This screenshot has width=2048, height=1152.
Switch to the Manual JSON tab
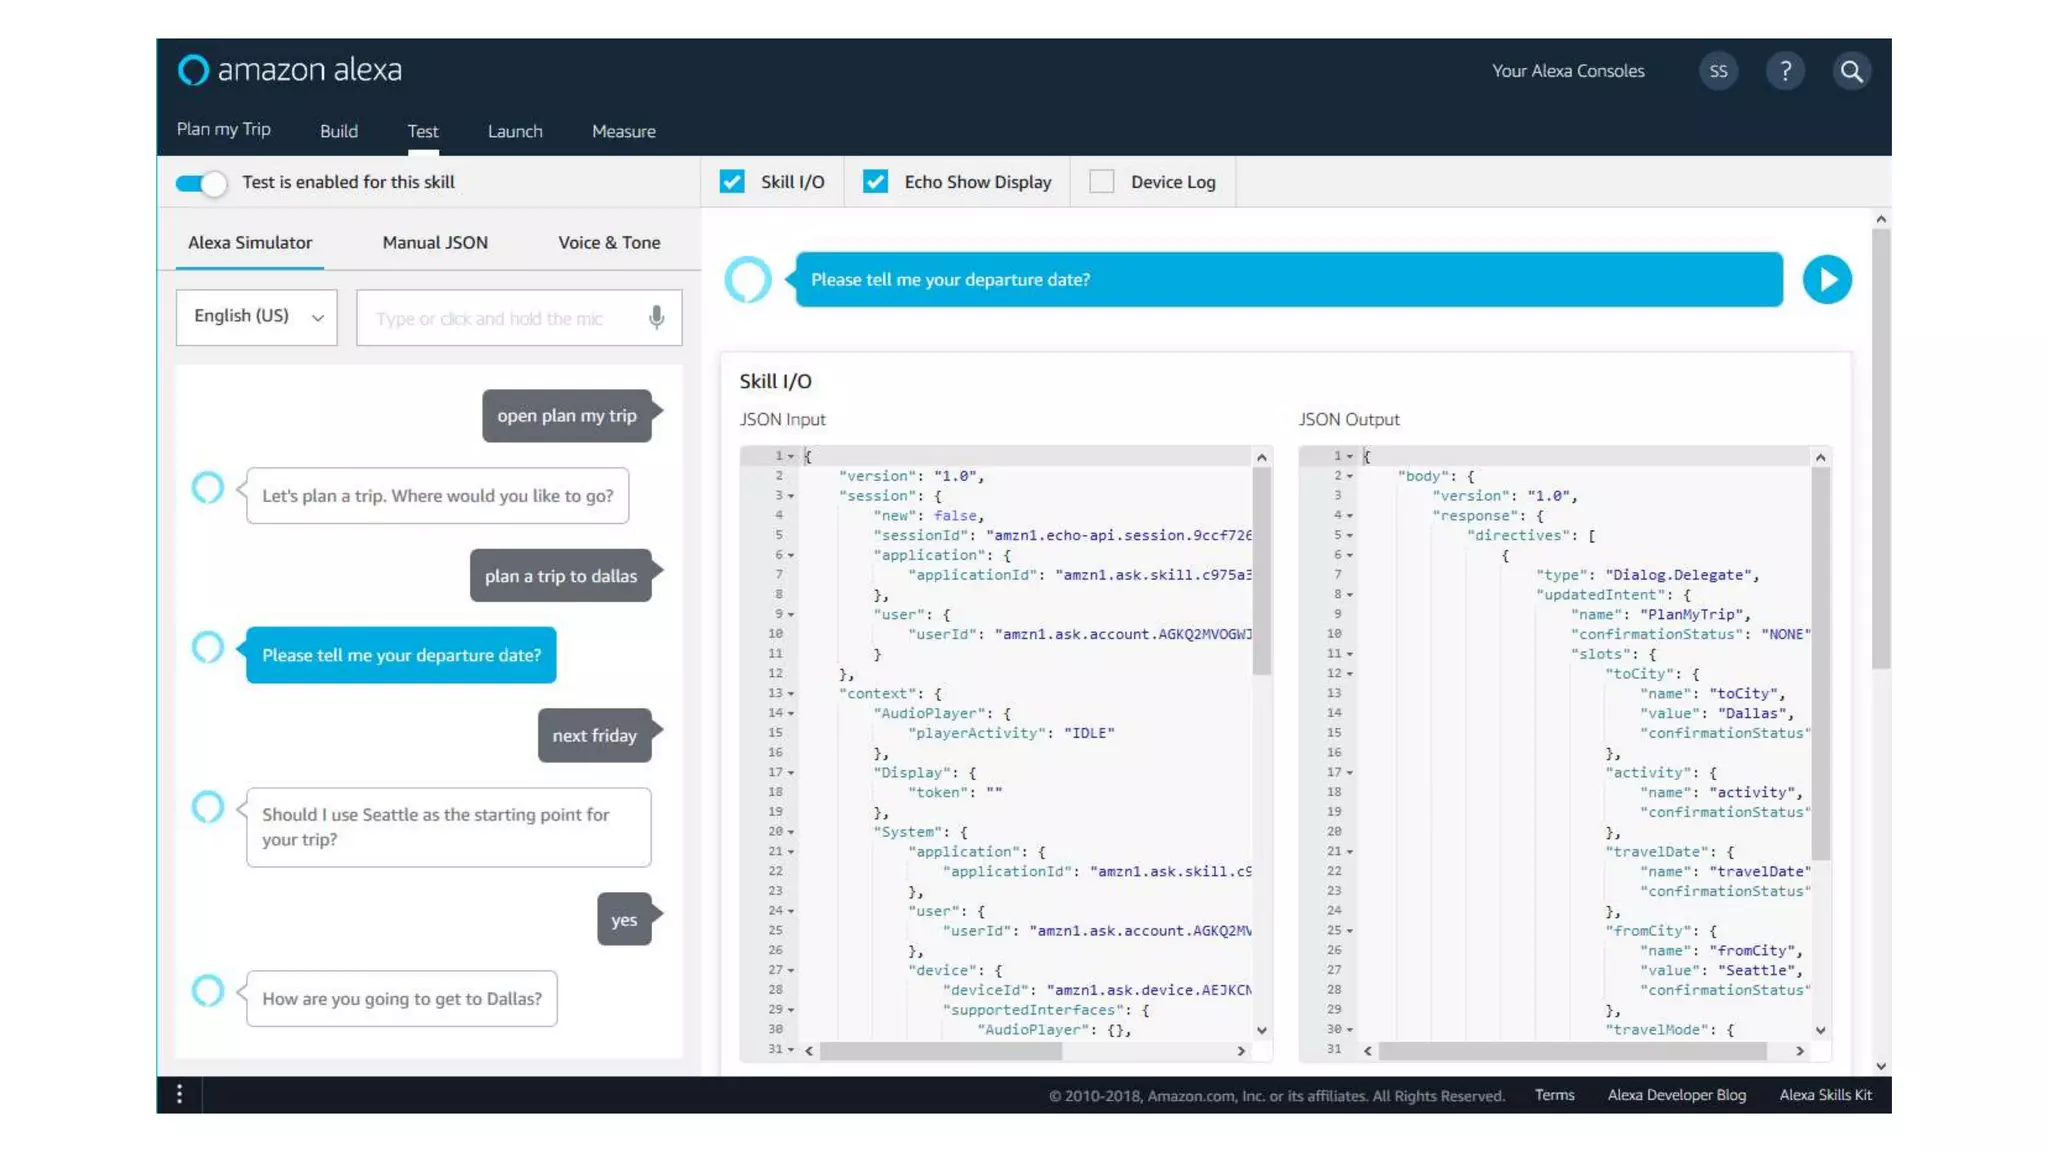coord(435,243)
